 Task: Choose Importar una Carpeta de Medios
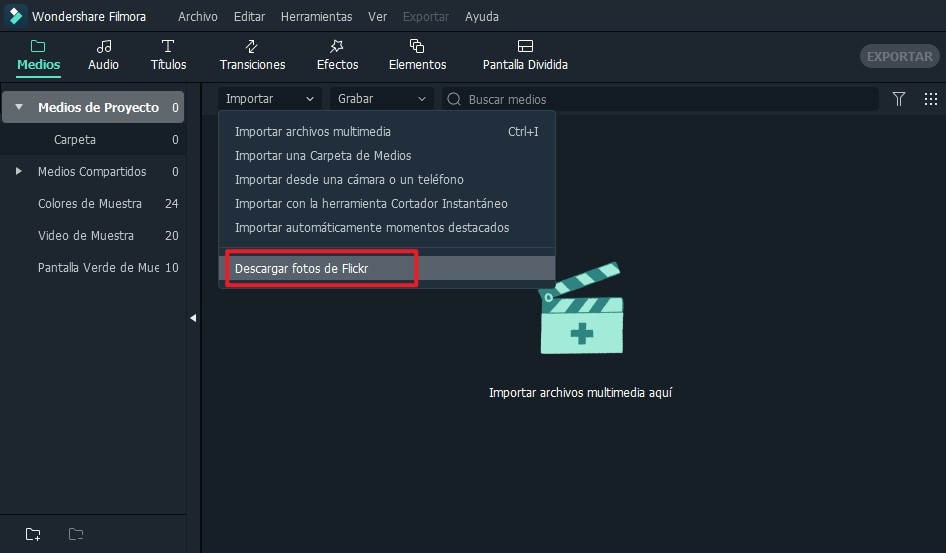click(387, 156)
